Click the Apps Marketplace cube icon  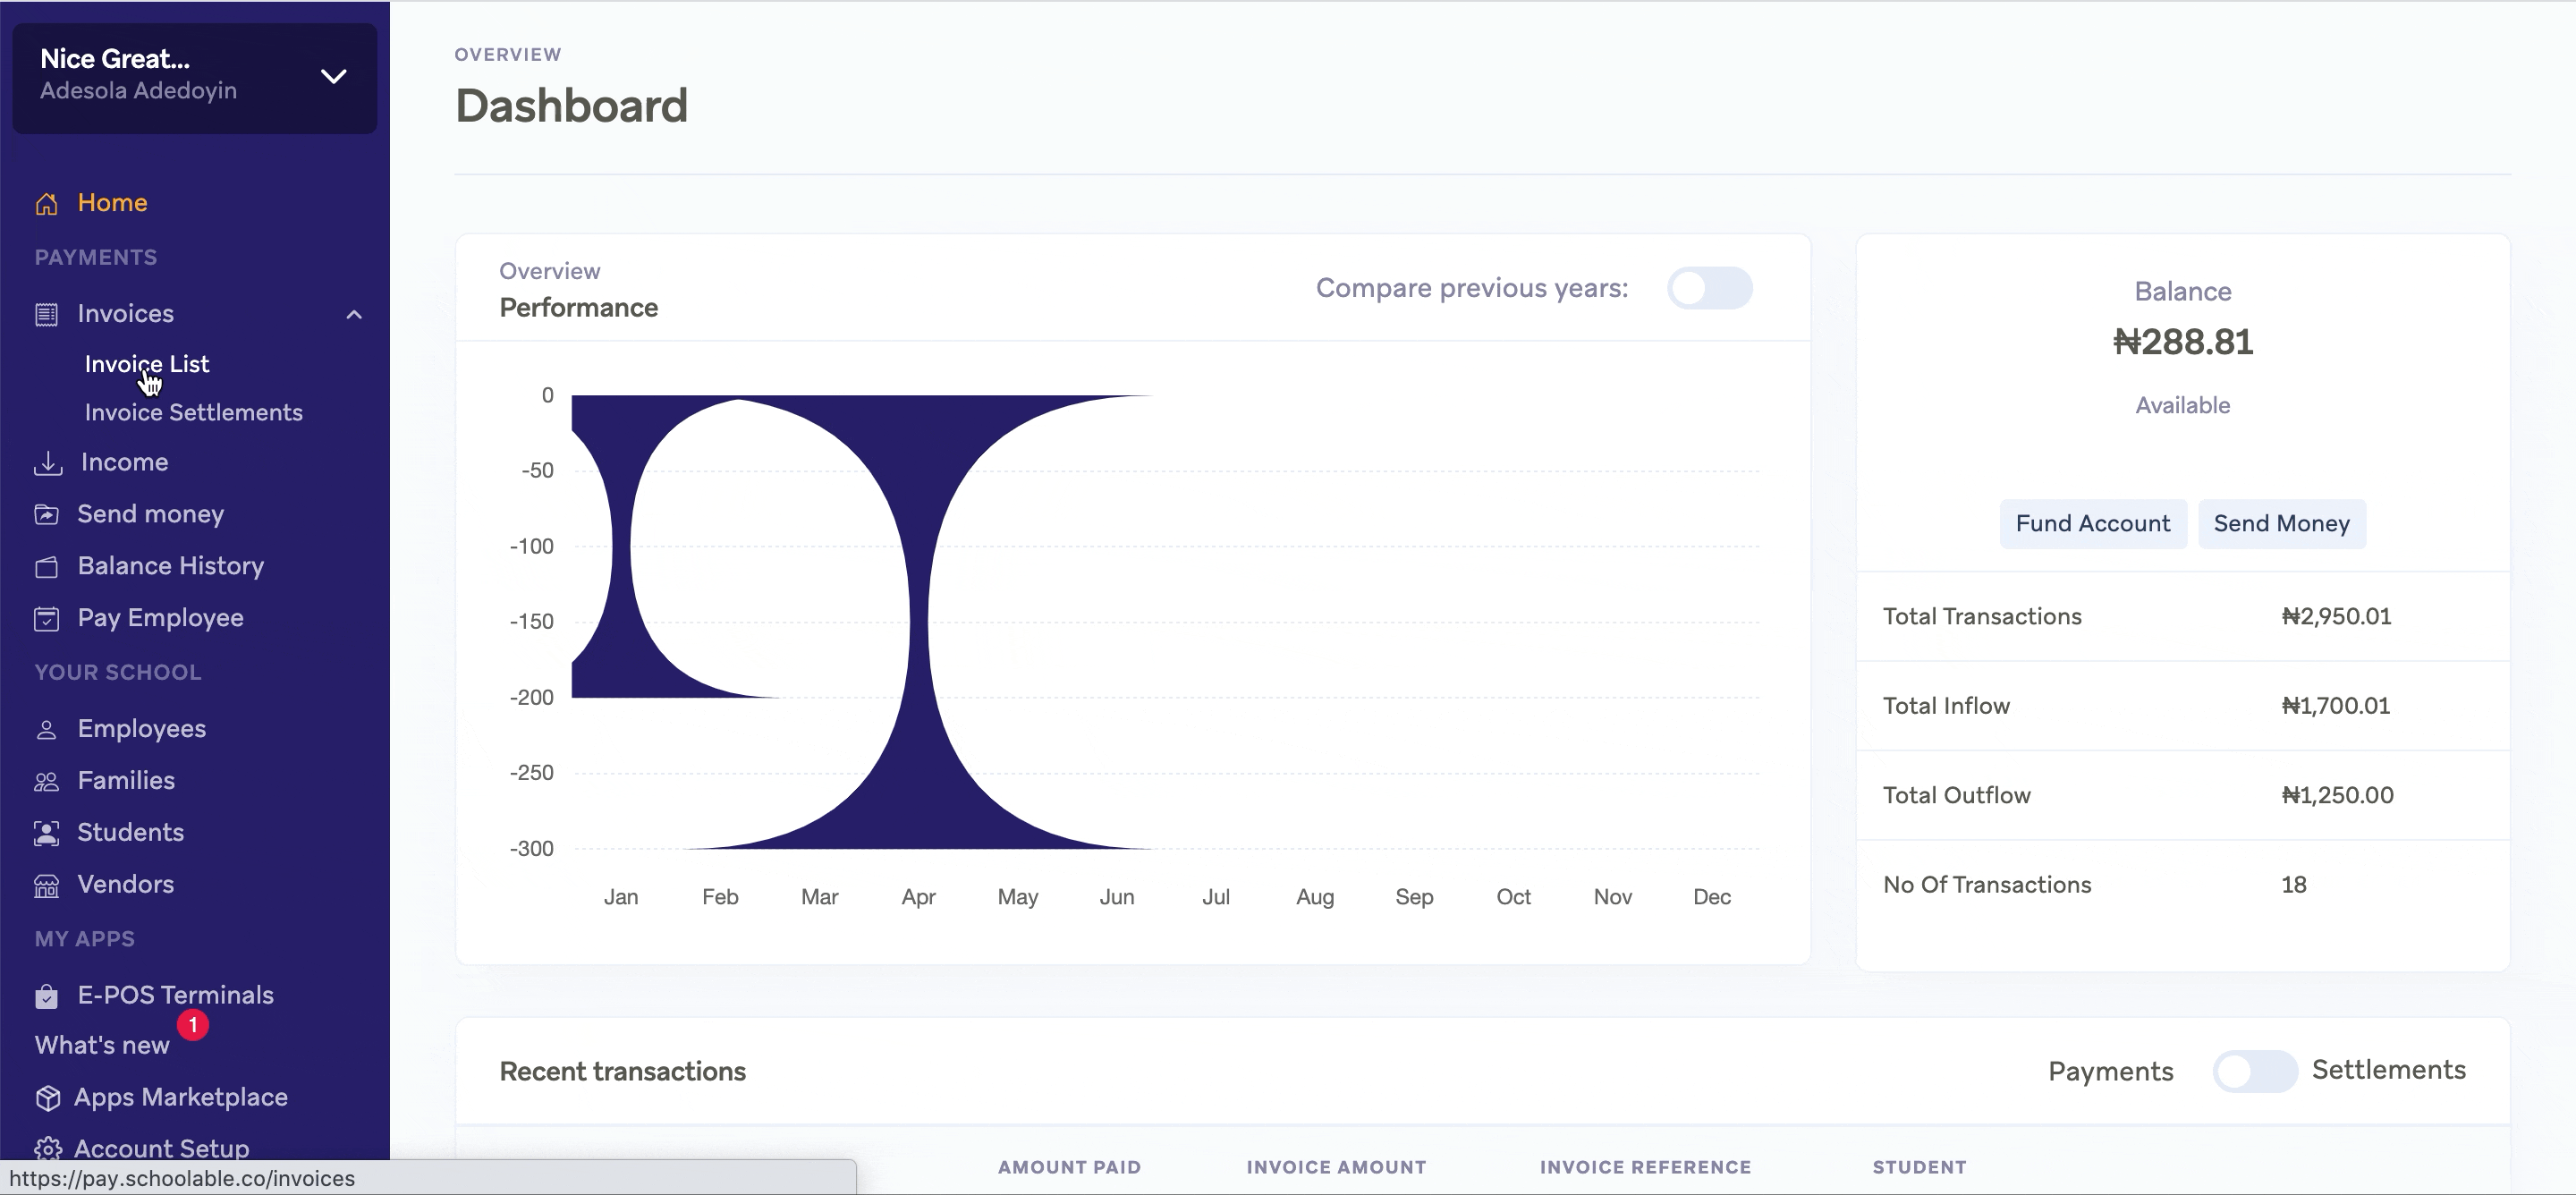click(x=46, y=1097)
